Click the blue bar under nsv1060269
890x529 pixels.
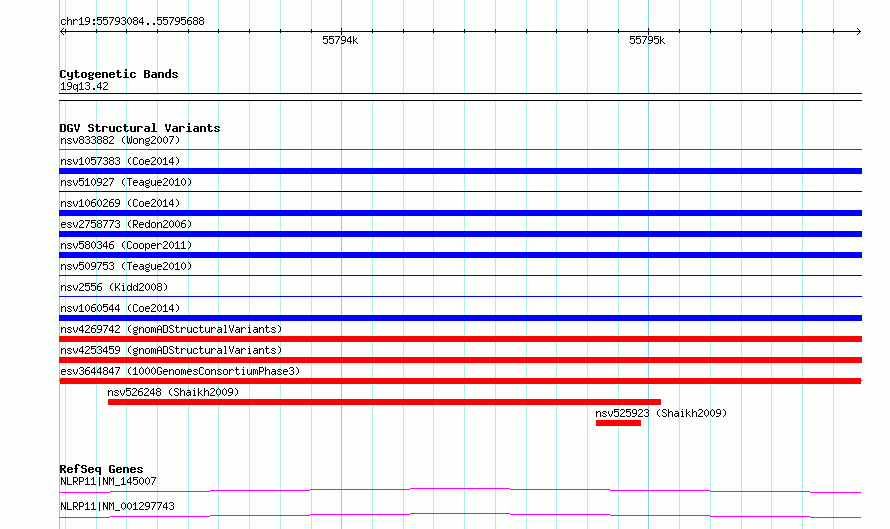(x=460, y=213)
